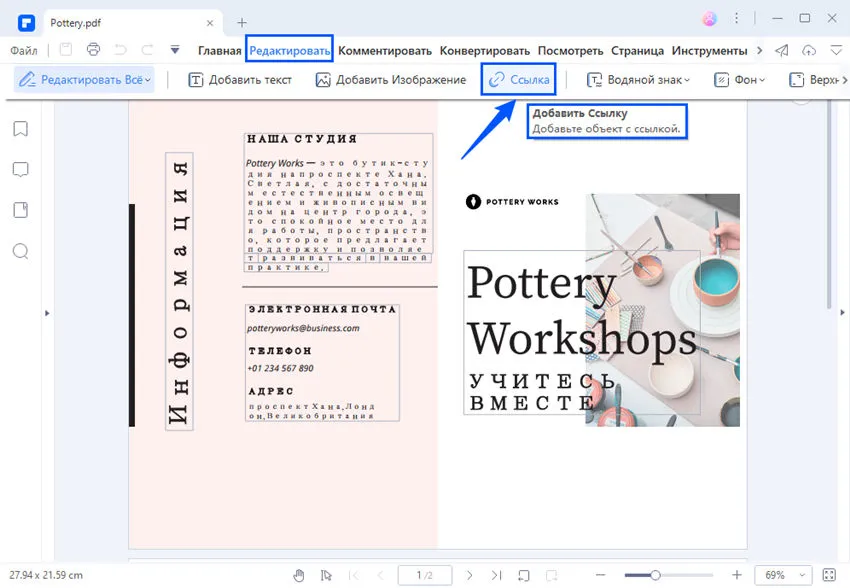Click the Redo arrow icon
Viewport: 850px width, 588px height.
147,50
